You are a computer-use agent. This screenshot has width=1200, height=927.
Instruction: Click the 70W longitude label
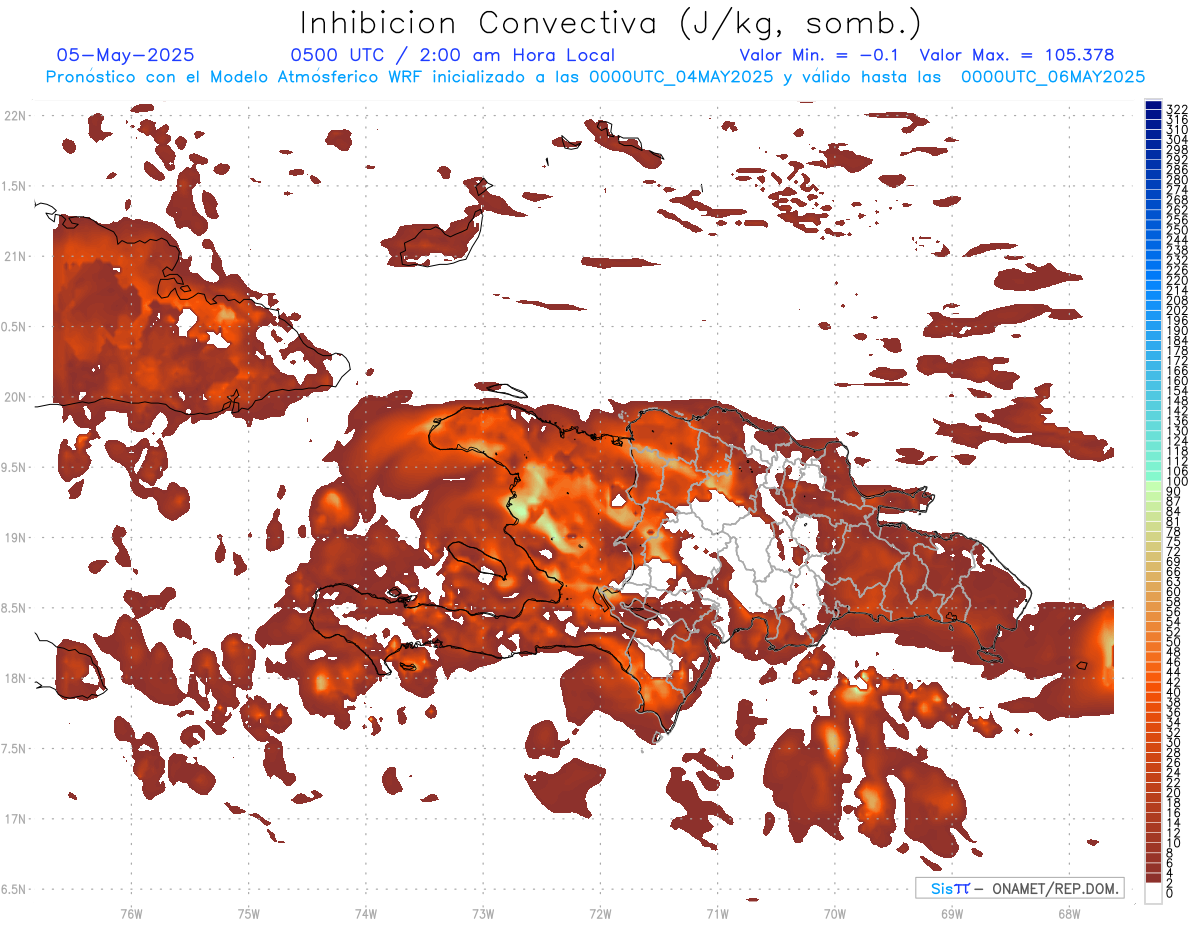(x=835, y=913)
